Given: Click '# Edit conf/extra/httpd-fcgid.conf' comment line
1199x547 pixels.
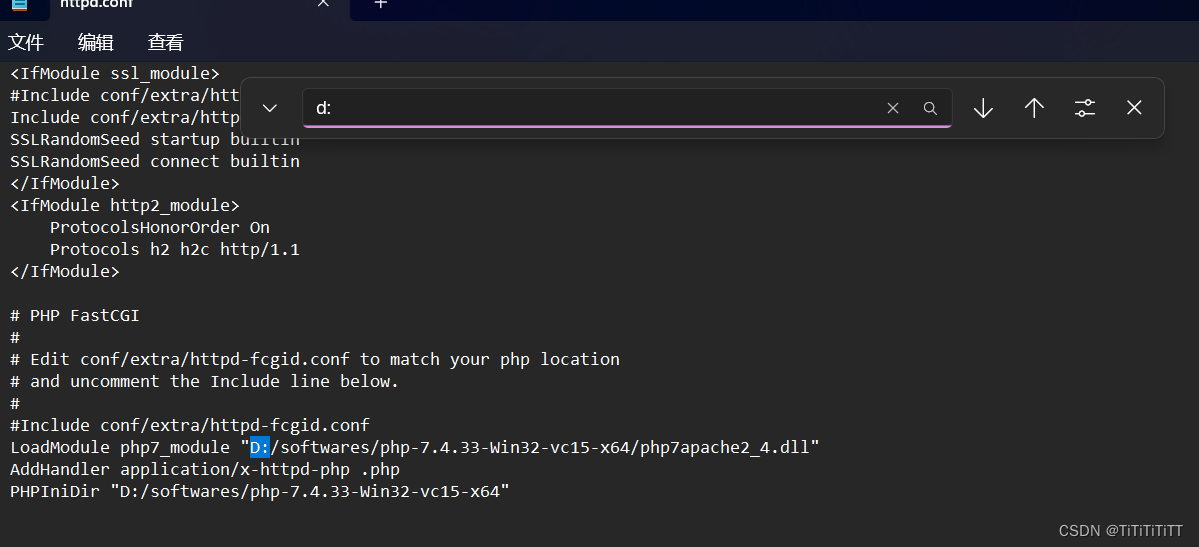Looking at the screenshot, I should point(315,359).
